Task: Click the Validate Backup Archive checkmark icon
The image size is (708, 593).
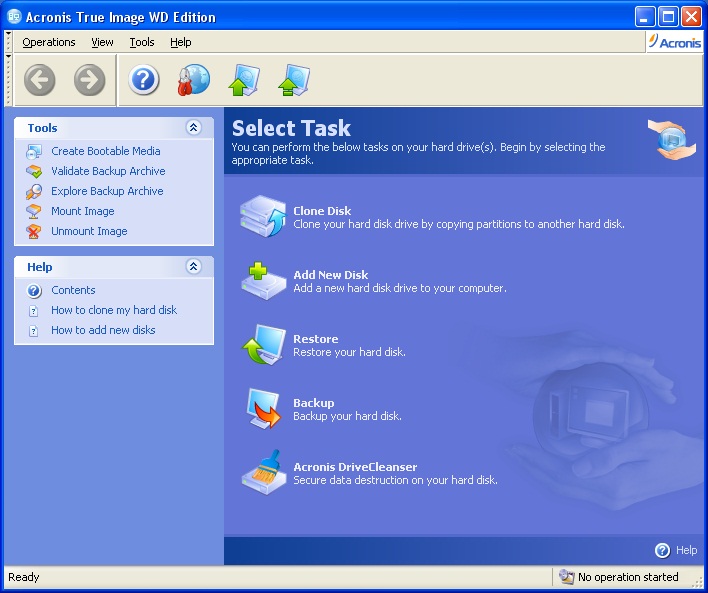Action: point(34,172)
